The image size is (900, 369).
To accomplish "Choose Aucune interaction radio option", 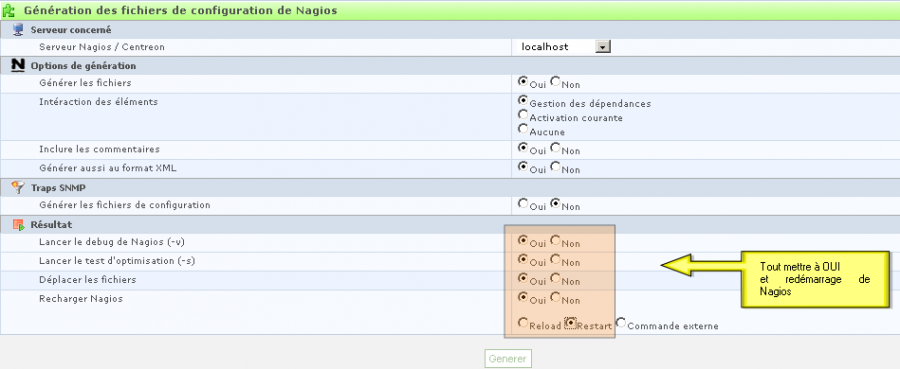I will coord(522,129).
